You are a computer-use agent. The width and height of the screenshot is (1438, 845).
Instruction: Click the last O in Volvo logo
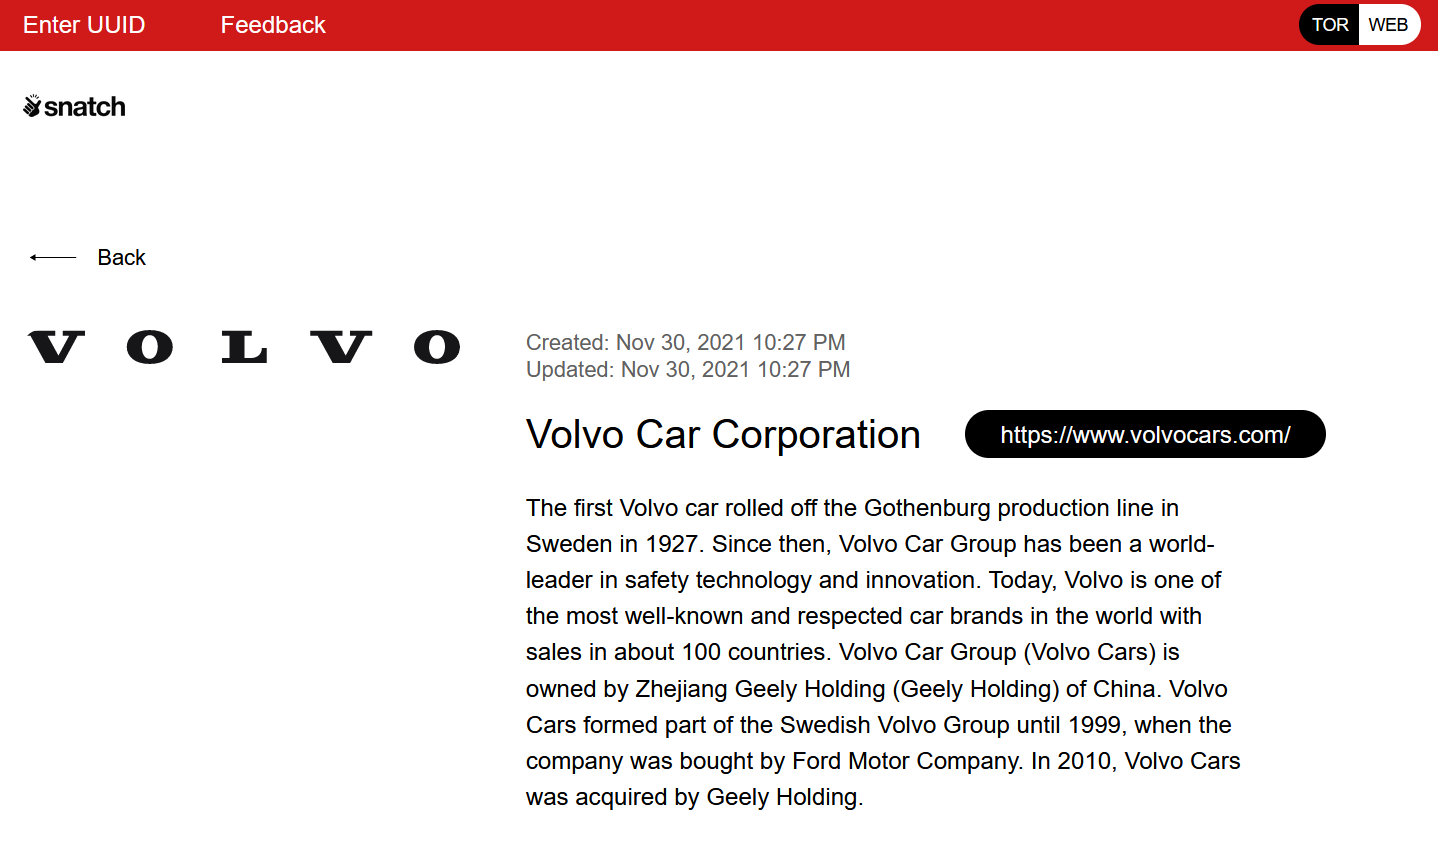tap(437, 347)
